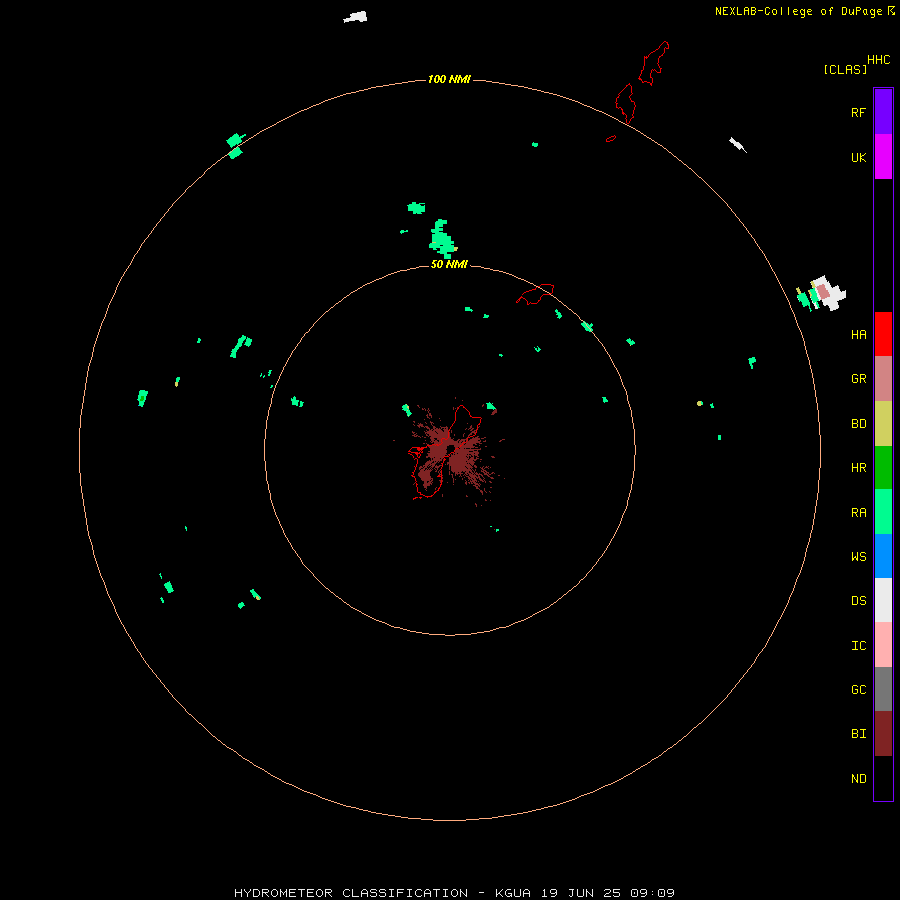Image resolution: width=900 pixels, height=900 pixels.
Task: Click the UK legend label
Action: pyautogui.click(x=858, y=157)
